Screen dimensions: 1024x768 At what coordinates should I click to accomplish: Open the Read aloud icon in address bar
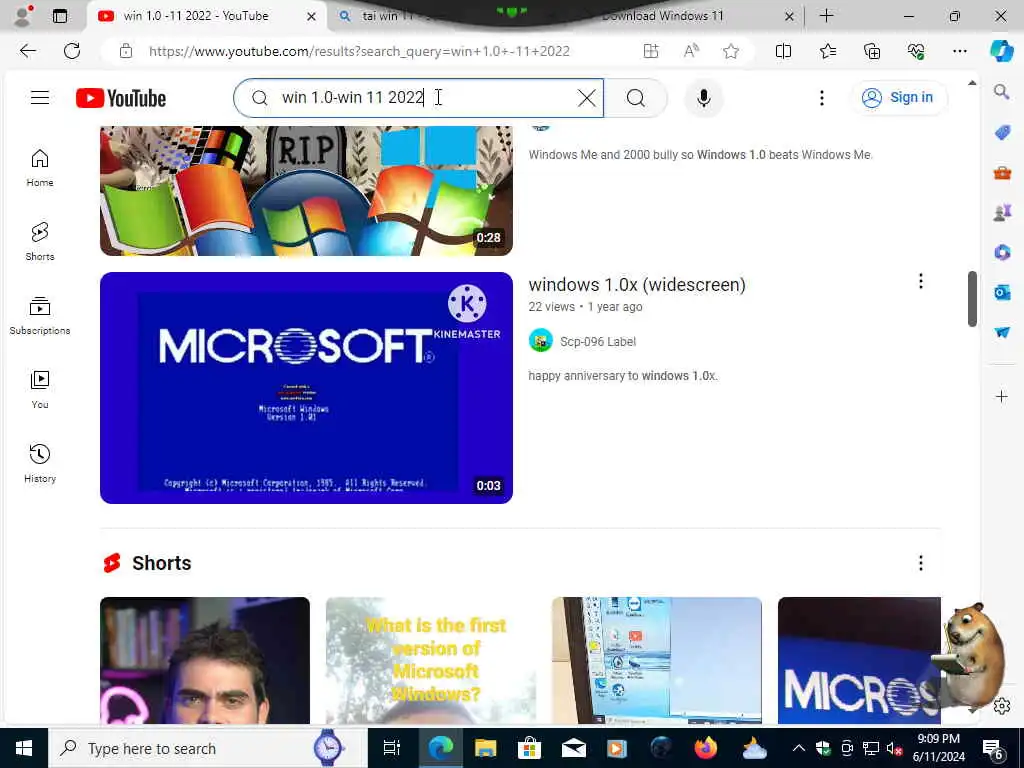(691, 51)
